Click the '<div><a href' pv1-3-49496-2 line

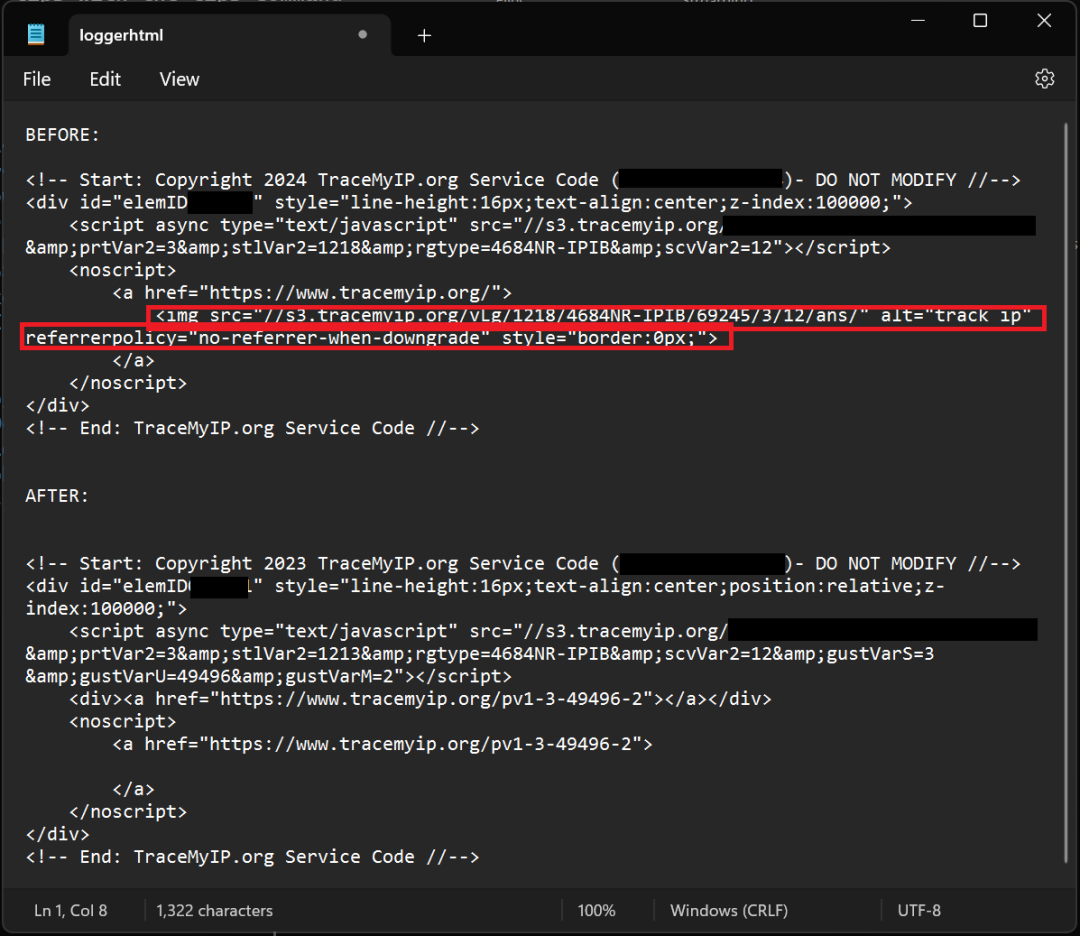click(x=420, y=699)
